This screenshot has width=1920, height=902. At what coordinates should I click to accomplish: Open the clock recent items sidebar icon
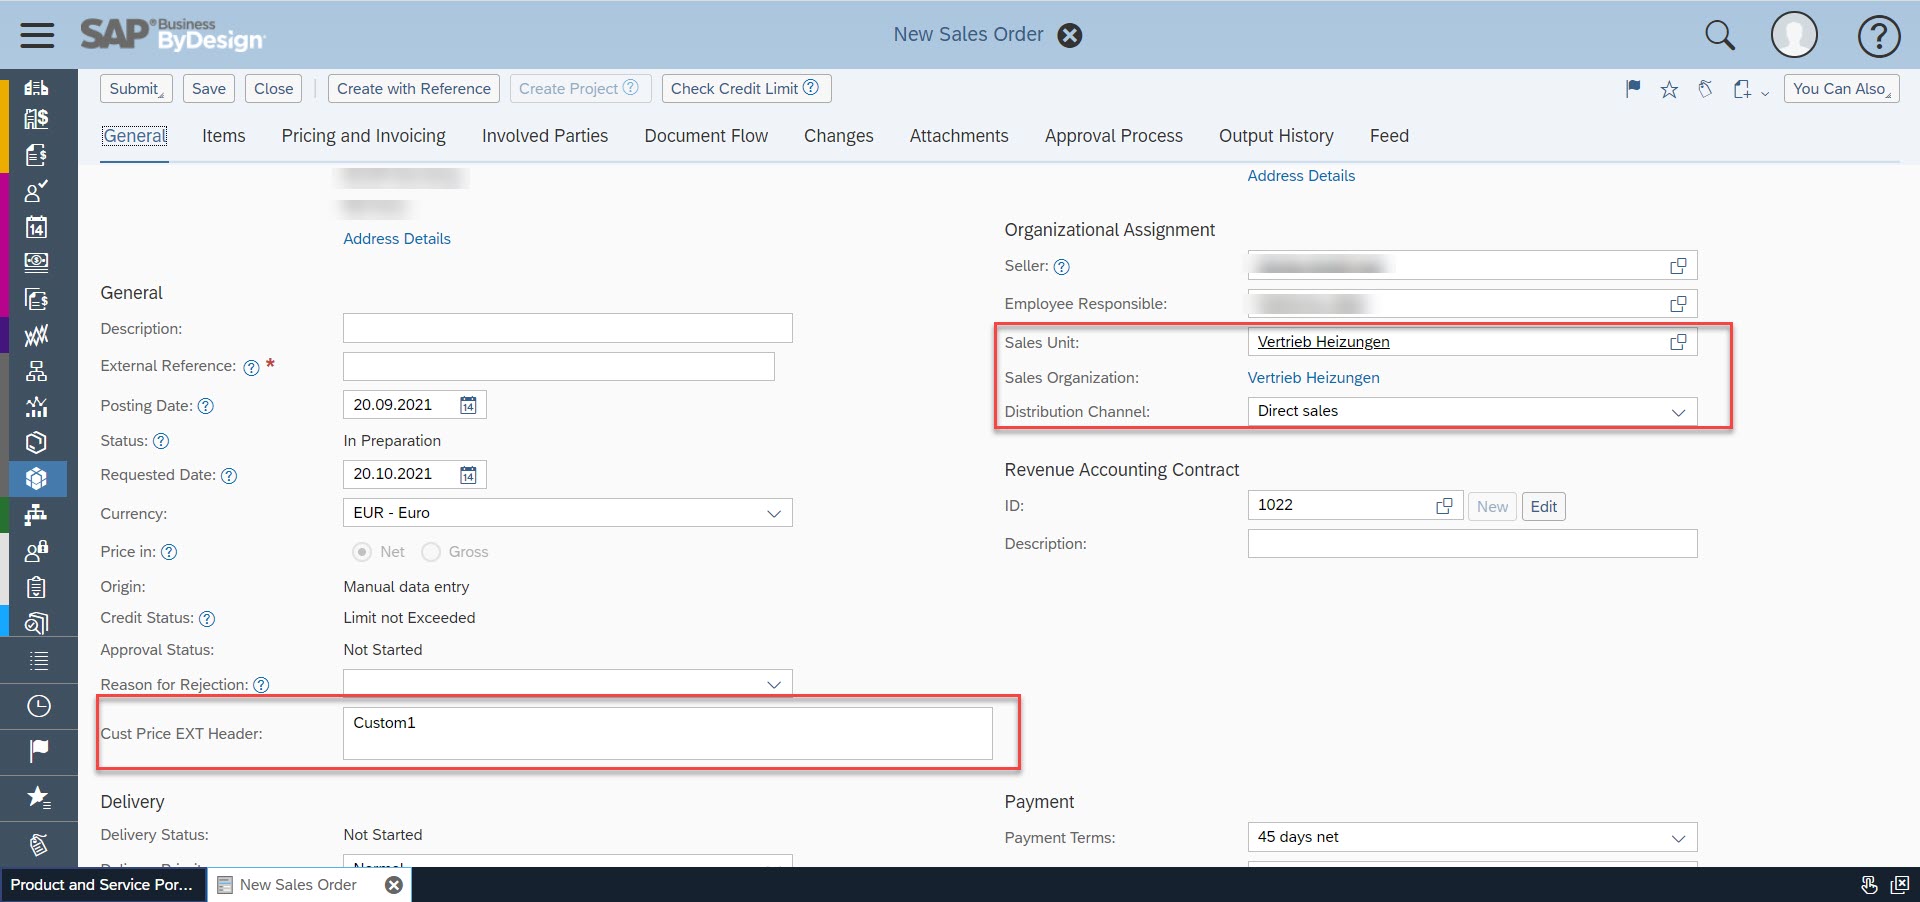click(x=38, y=706)
